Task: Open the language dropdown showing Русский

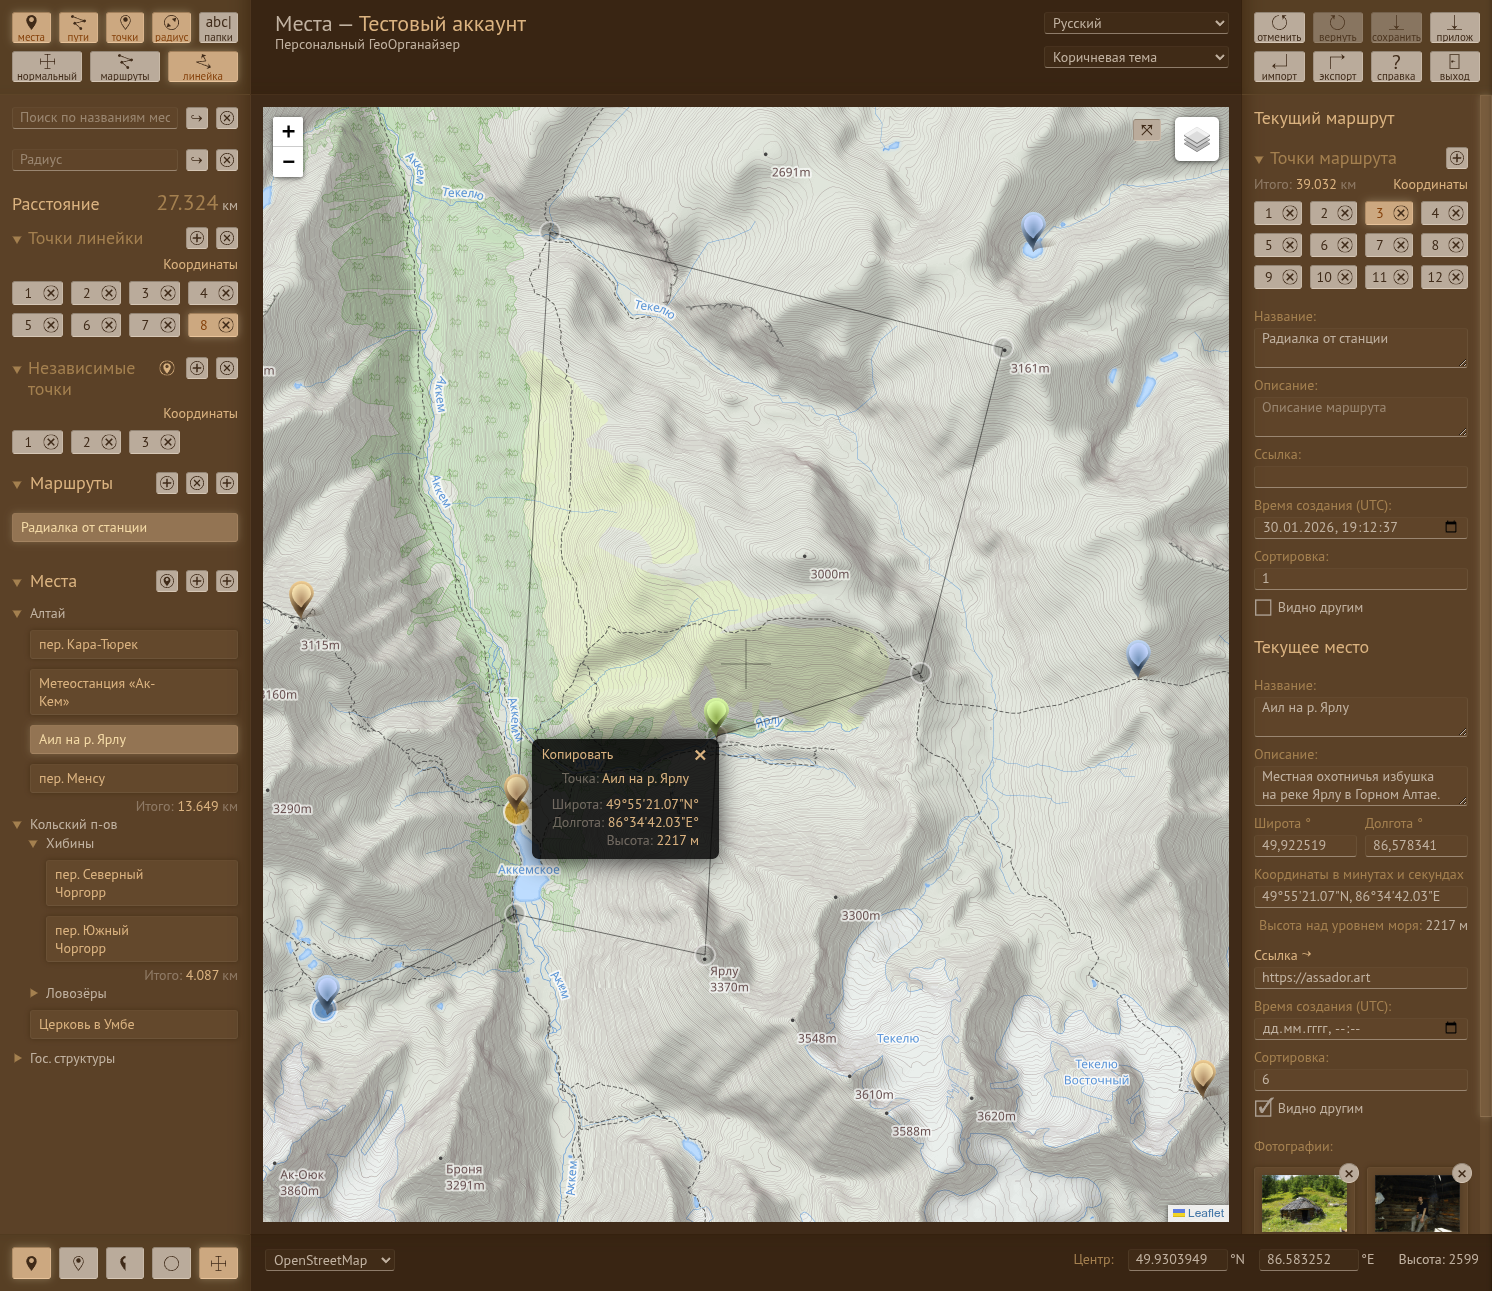Action: coord(1136,23)
